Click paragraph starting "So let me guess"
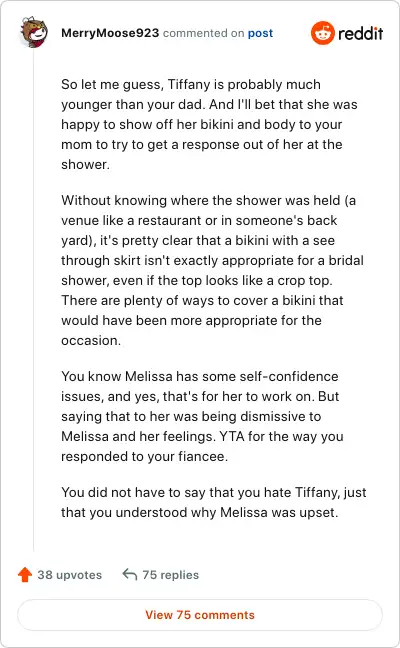 click(209, 124)
